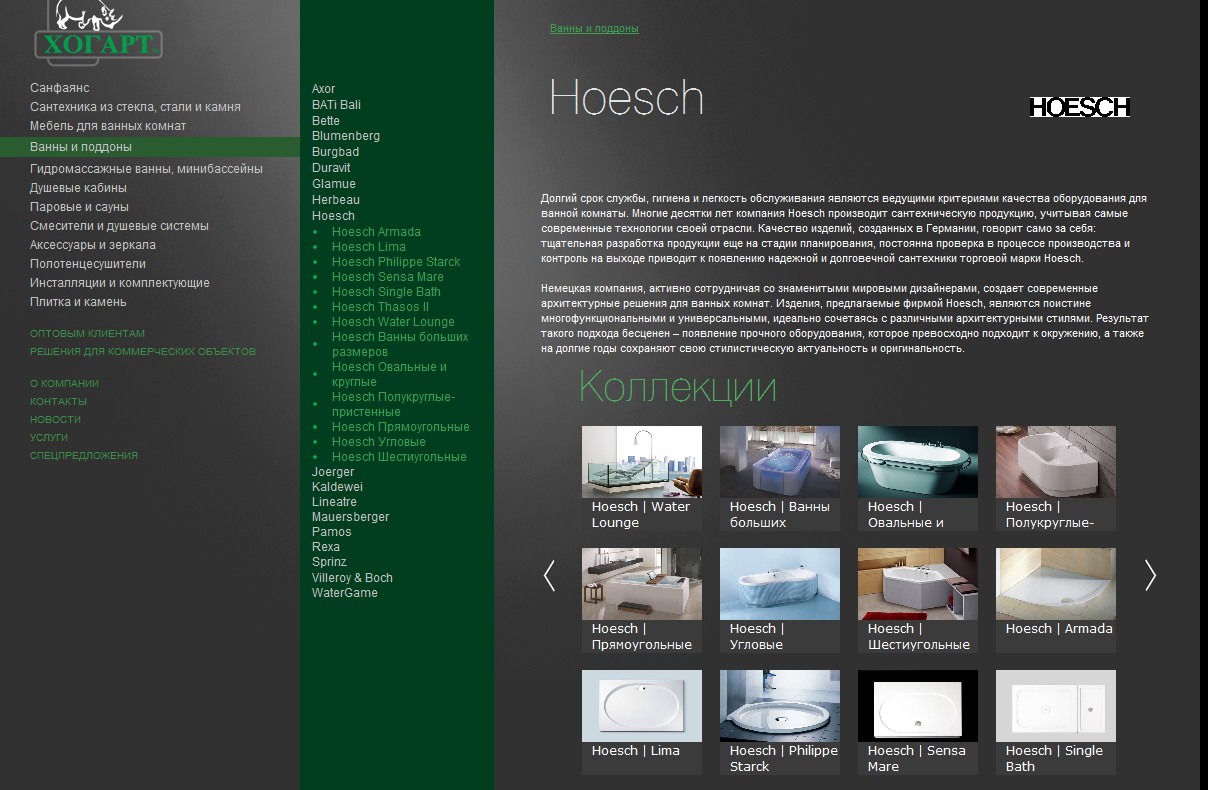
Task: Open Гидромассажные ванны, минибассейны category
Action: (x=146, y=169)
